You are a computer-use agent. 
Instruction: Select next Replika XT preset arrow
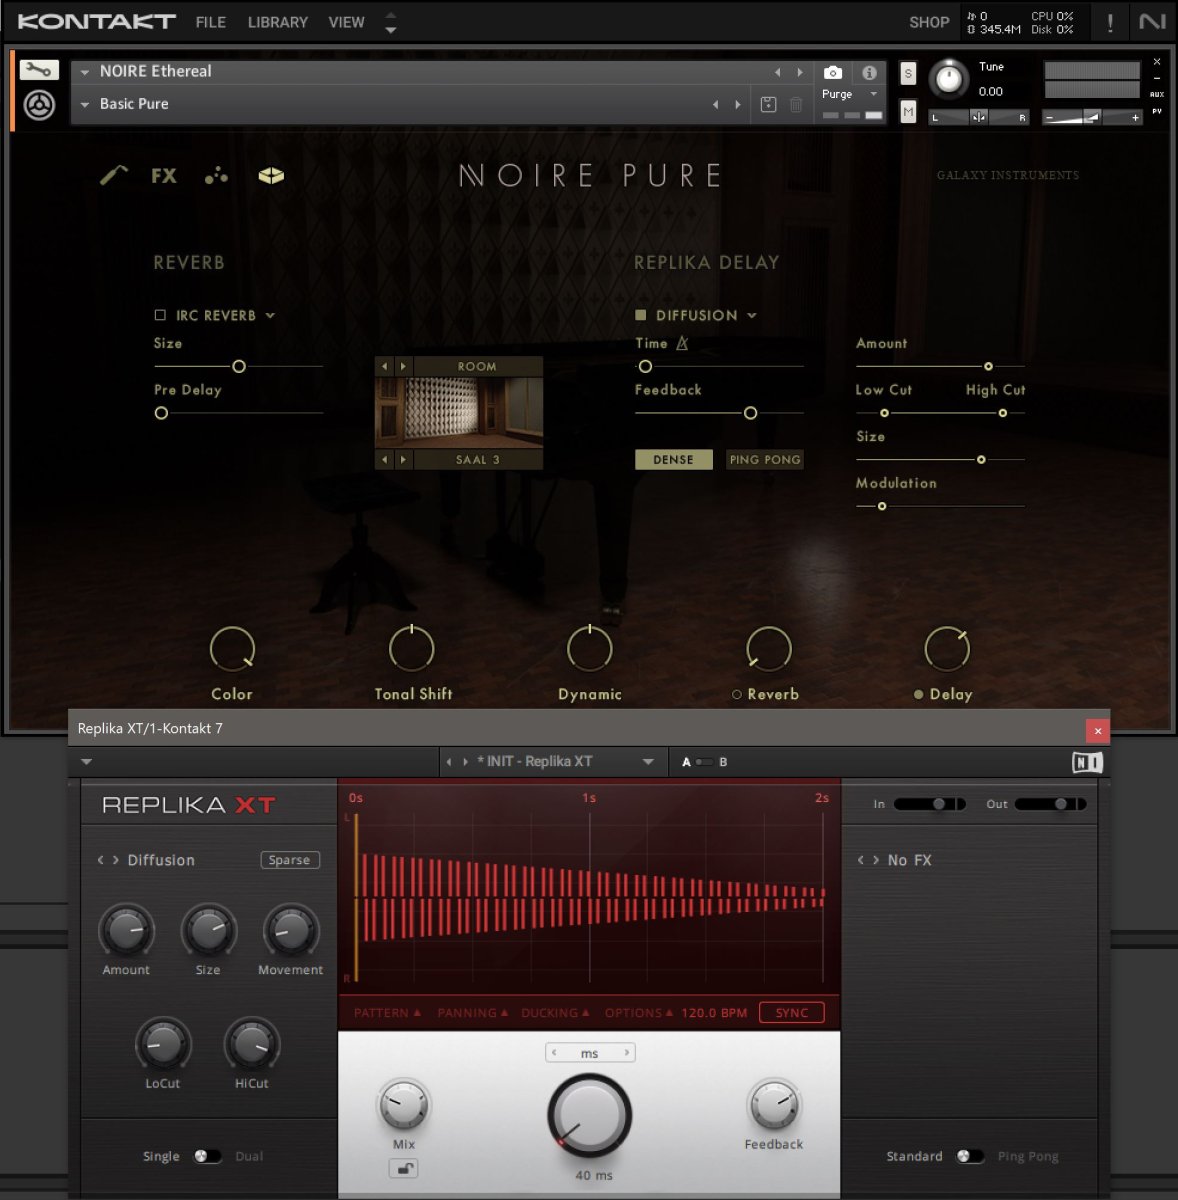[465, 762]
